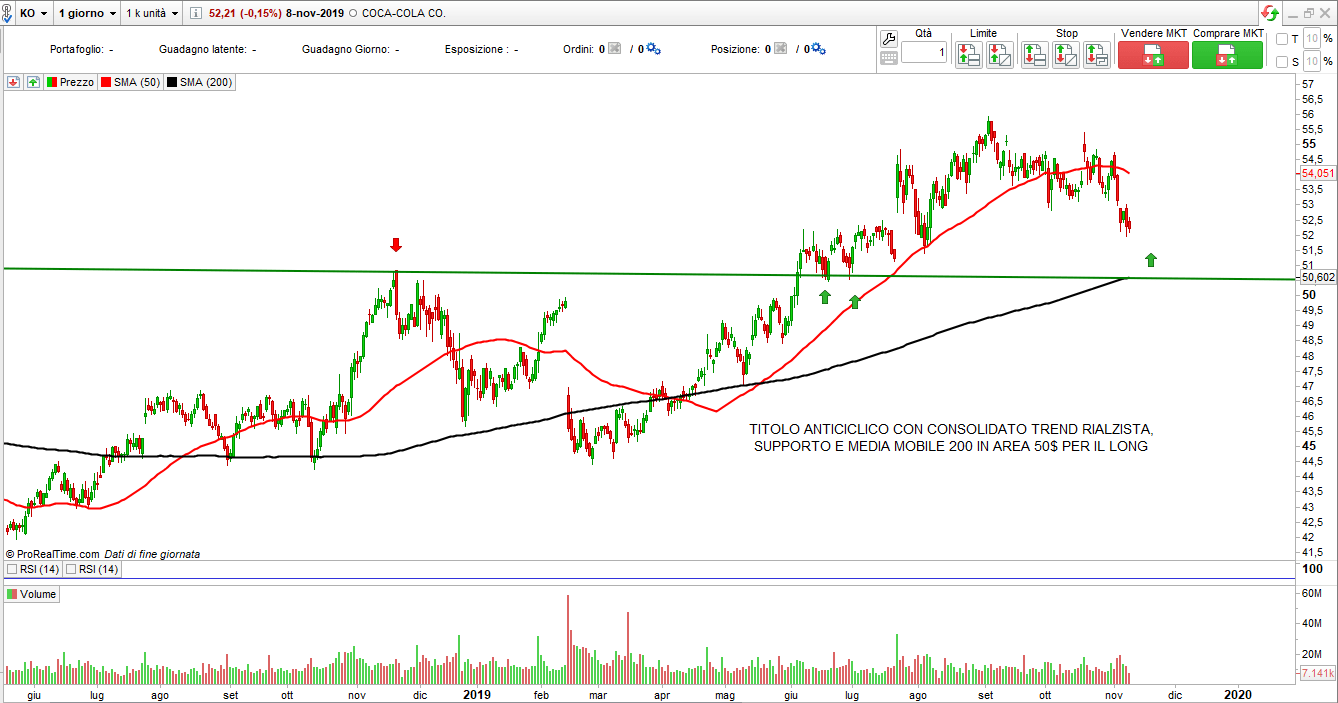Screen dimensions: 1338x703
Task: Click the Guadagno Giorno label
Action: (346, 49)
